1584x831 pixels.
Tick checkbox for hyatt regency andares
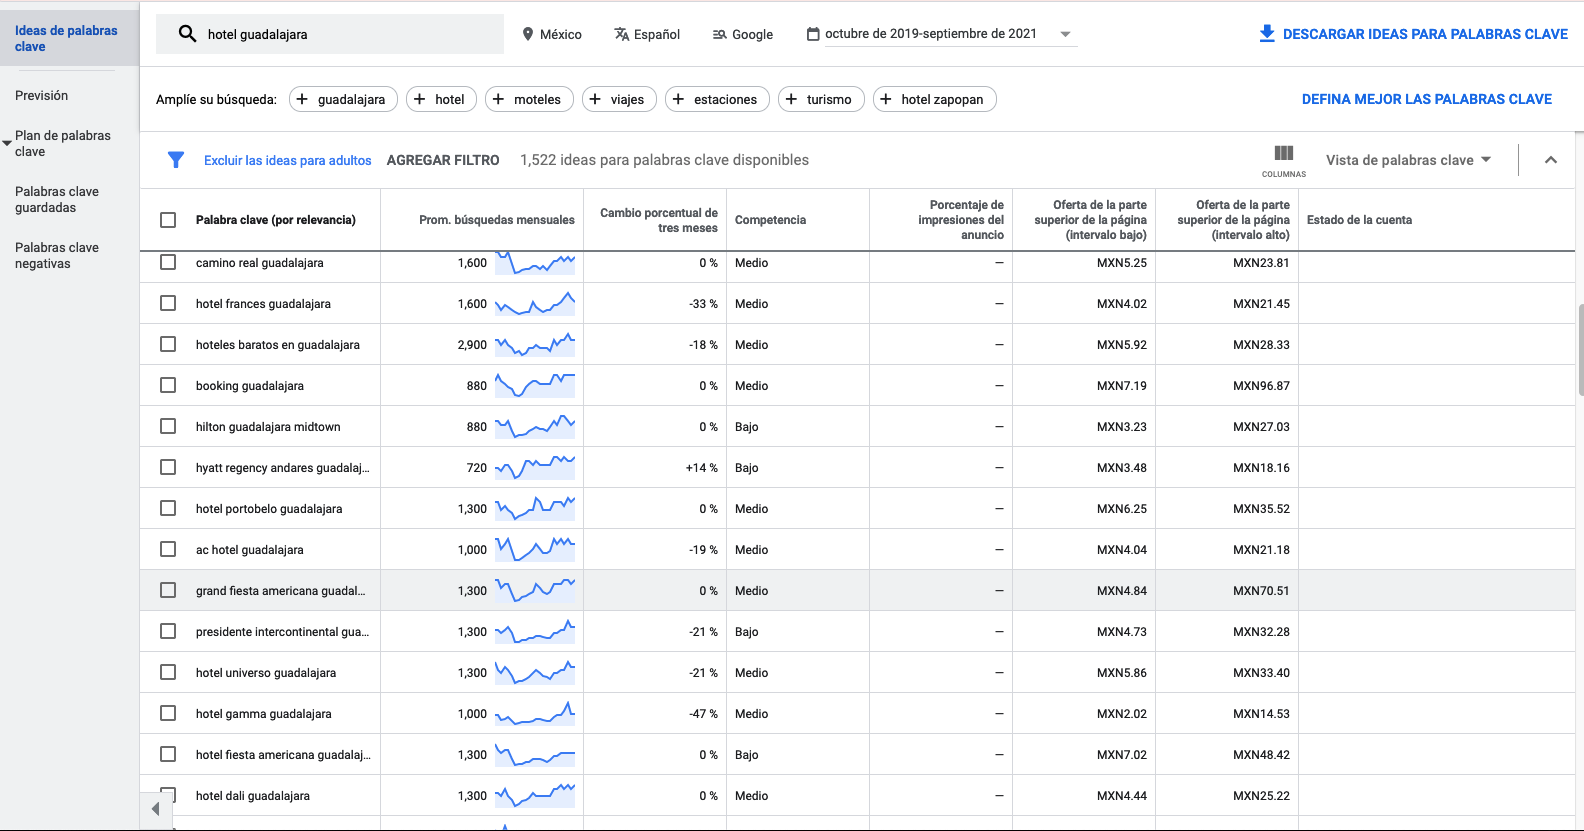click(x=168, y=467)
